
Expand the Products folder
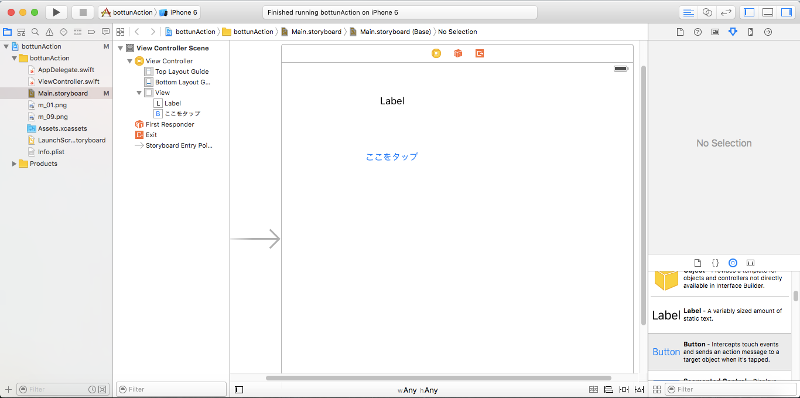tap(14, 164)
